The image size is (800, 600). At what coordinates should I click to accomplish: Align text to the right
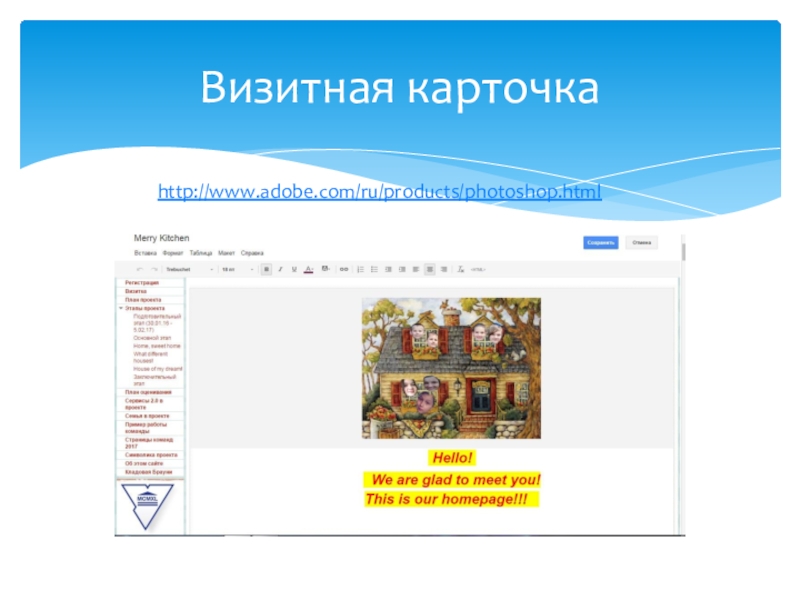tap(444, 269)
